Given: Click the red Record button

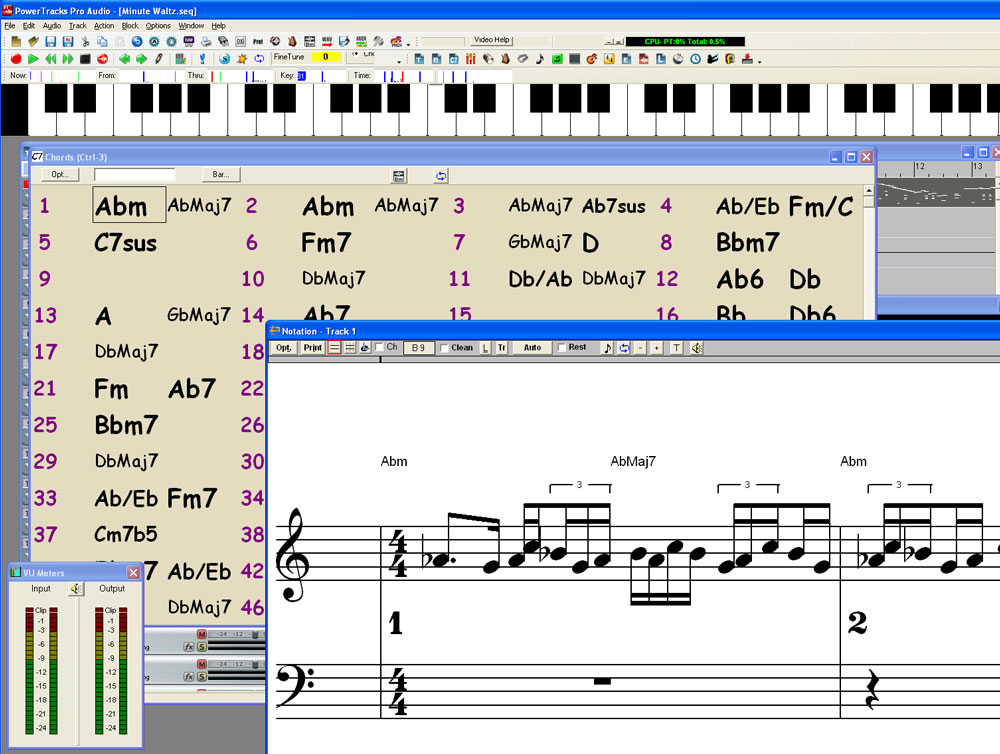Looking at the screenshot, I should pyautogui.click(x=16, y=59).
